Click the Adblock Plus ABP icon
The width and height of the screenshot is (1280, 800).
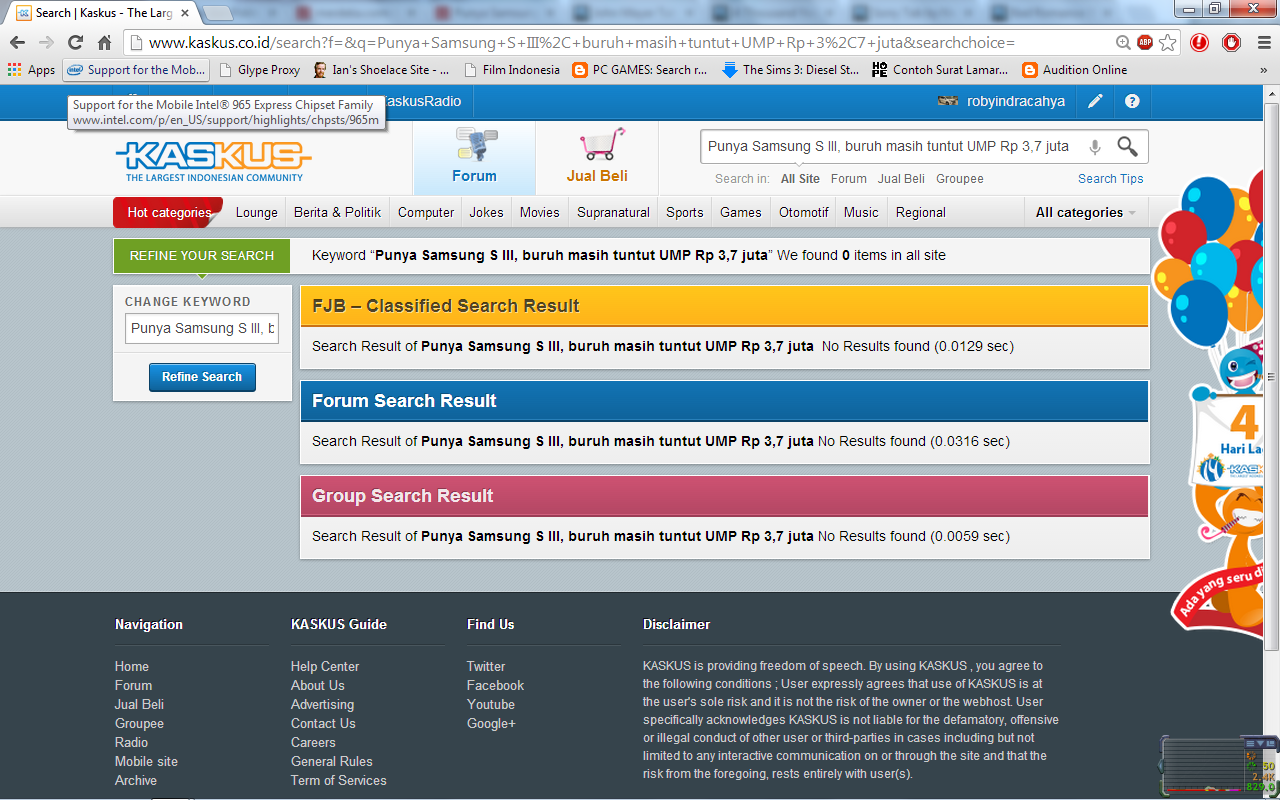coord(1145,42)
